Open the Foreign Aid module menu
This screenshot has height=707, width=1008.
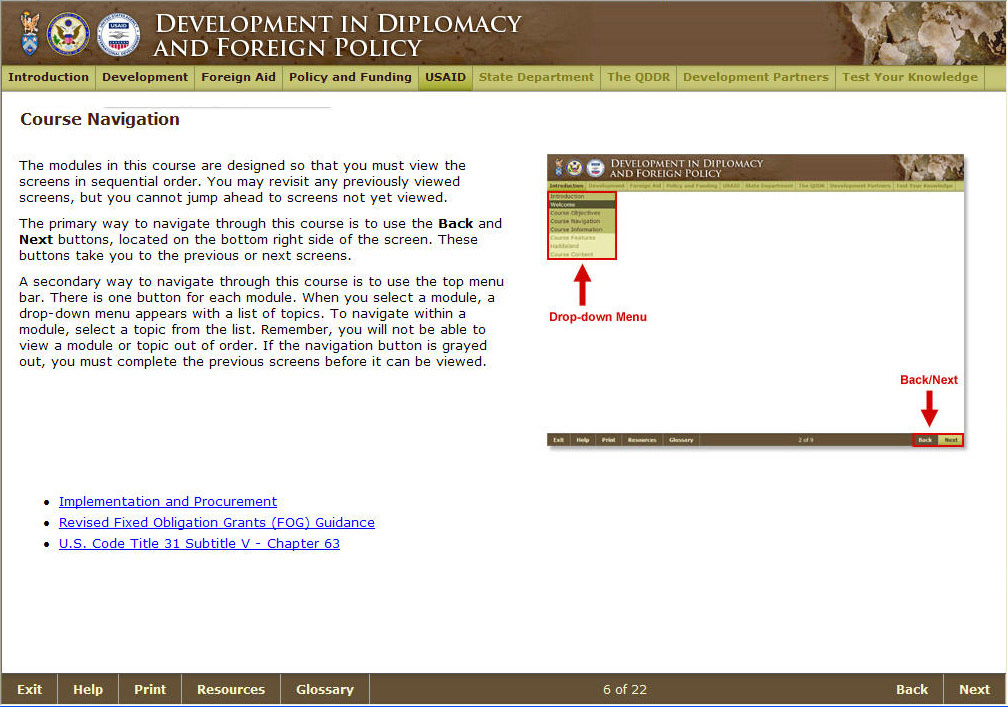coord(238,77)
